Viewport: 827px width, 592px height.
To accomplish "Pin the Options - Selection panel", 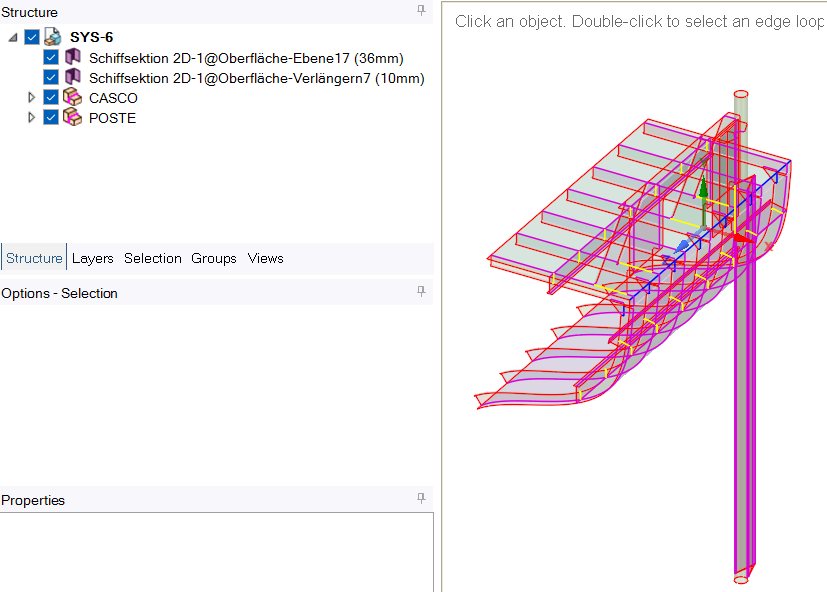I will coord(421,291).
